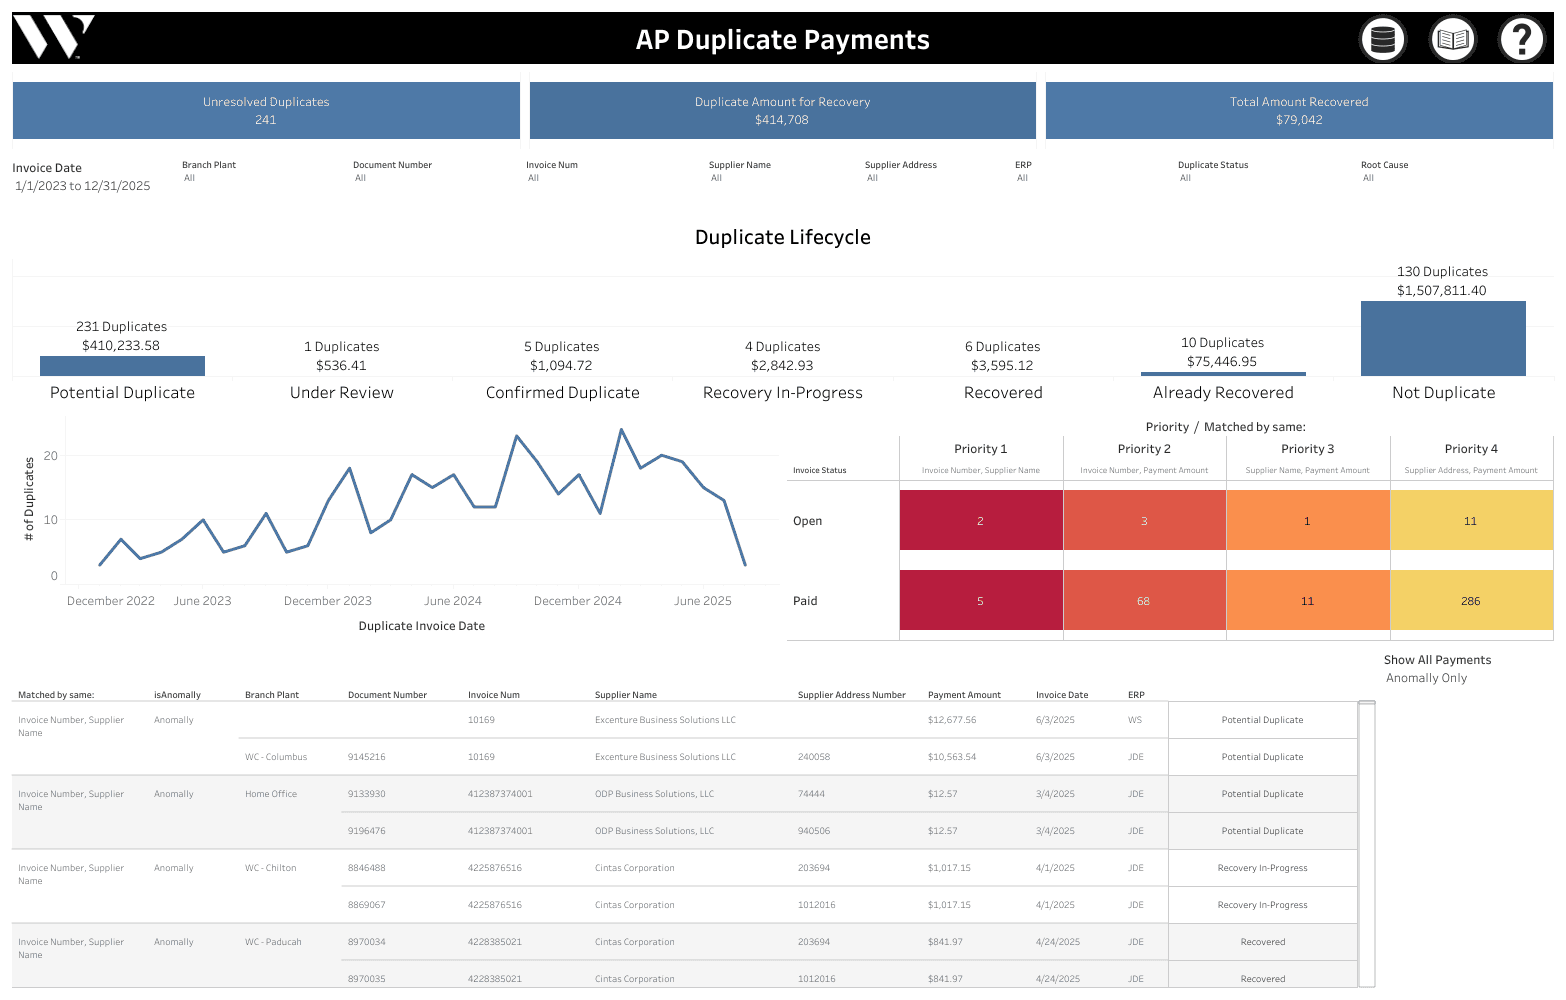Open the data dictionary book icon
This screenshot has width=1566, height=1000.
(1452, 38)
